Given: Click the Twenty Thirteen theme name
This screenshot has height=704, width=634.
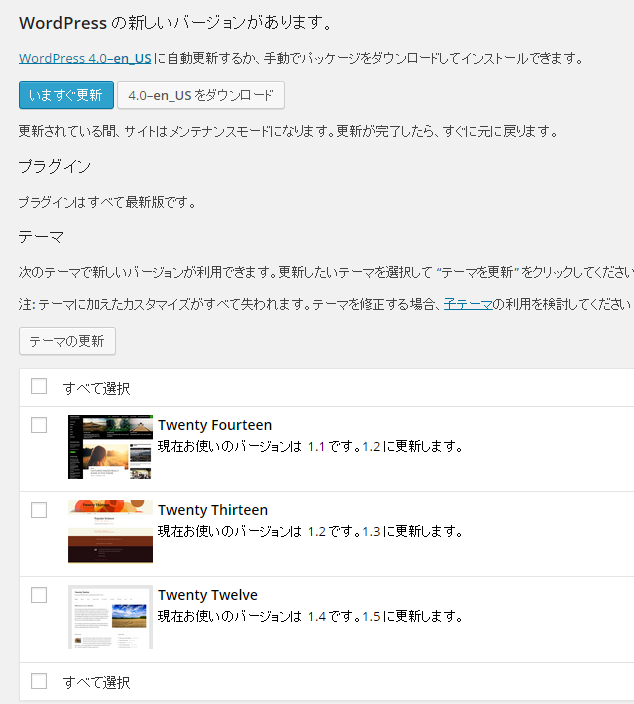Looking at the screenshot, I should 213,510.
